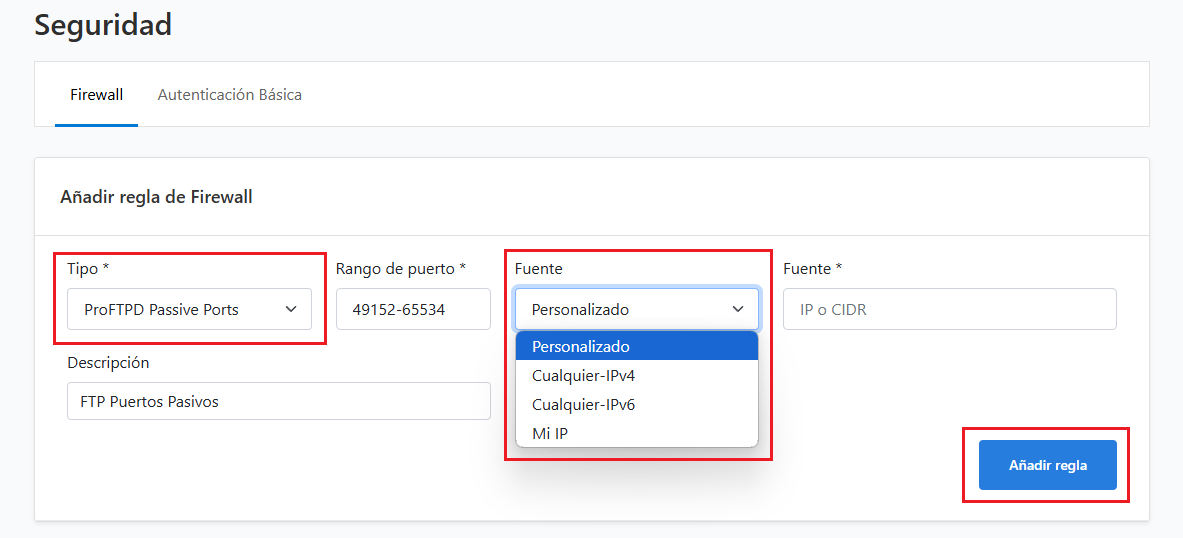The width and height of the screenshot is (1183, 538).
Task: Click the Descripción field label
Action: click(x=109, y=362)
